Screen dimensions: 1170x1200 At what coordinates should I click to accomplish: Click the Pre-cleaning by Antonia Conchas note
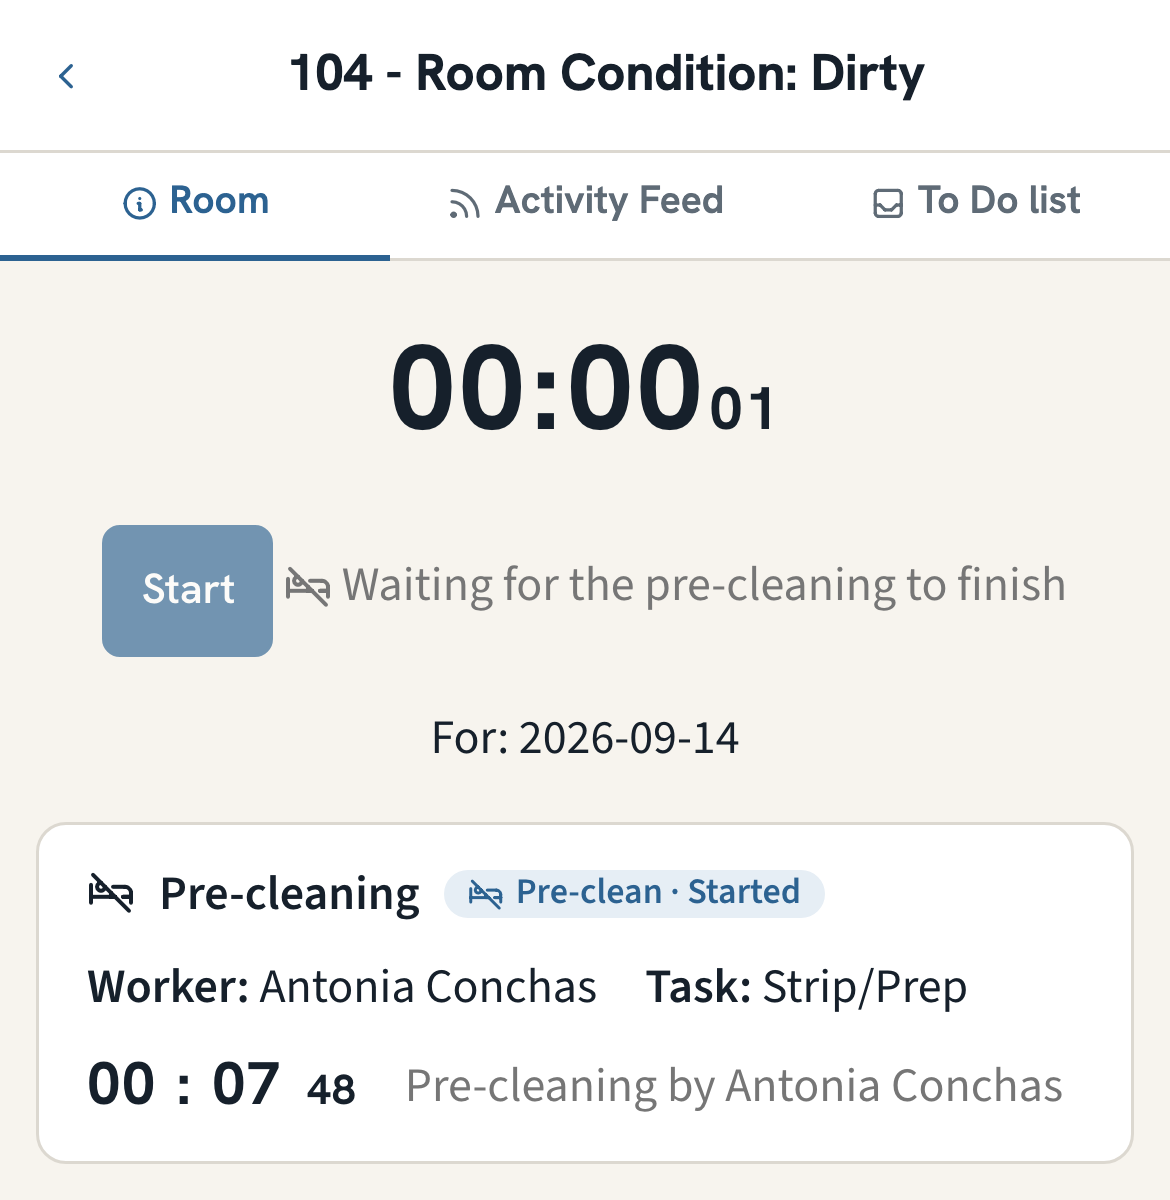tap(734, 1087)
